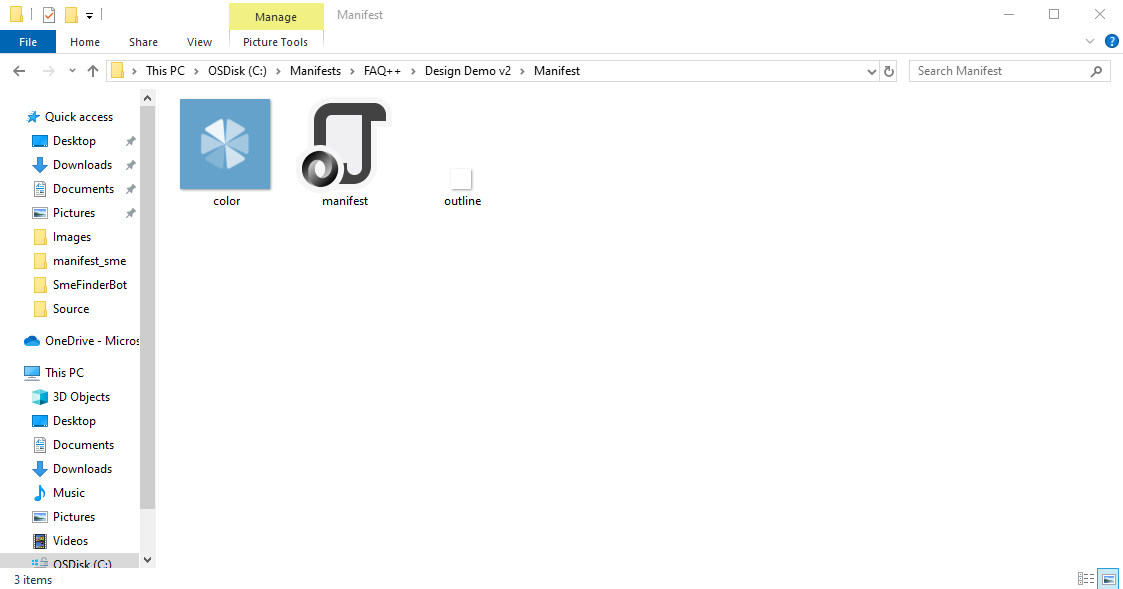Image resolution: width=1123 pixels, height=589 pixels.
Task: Click the Manage contextual tab header
Action: click(x=276, y=16)
